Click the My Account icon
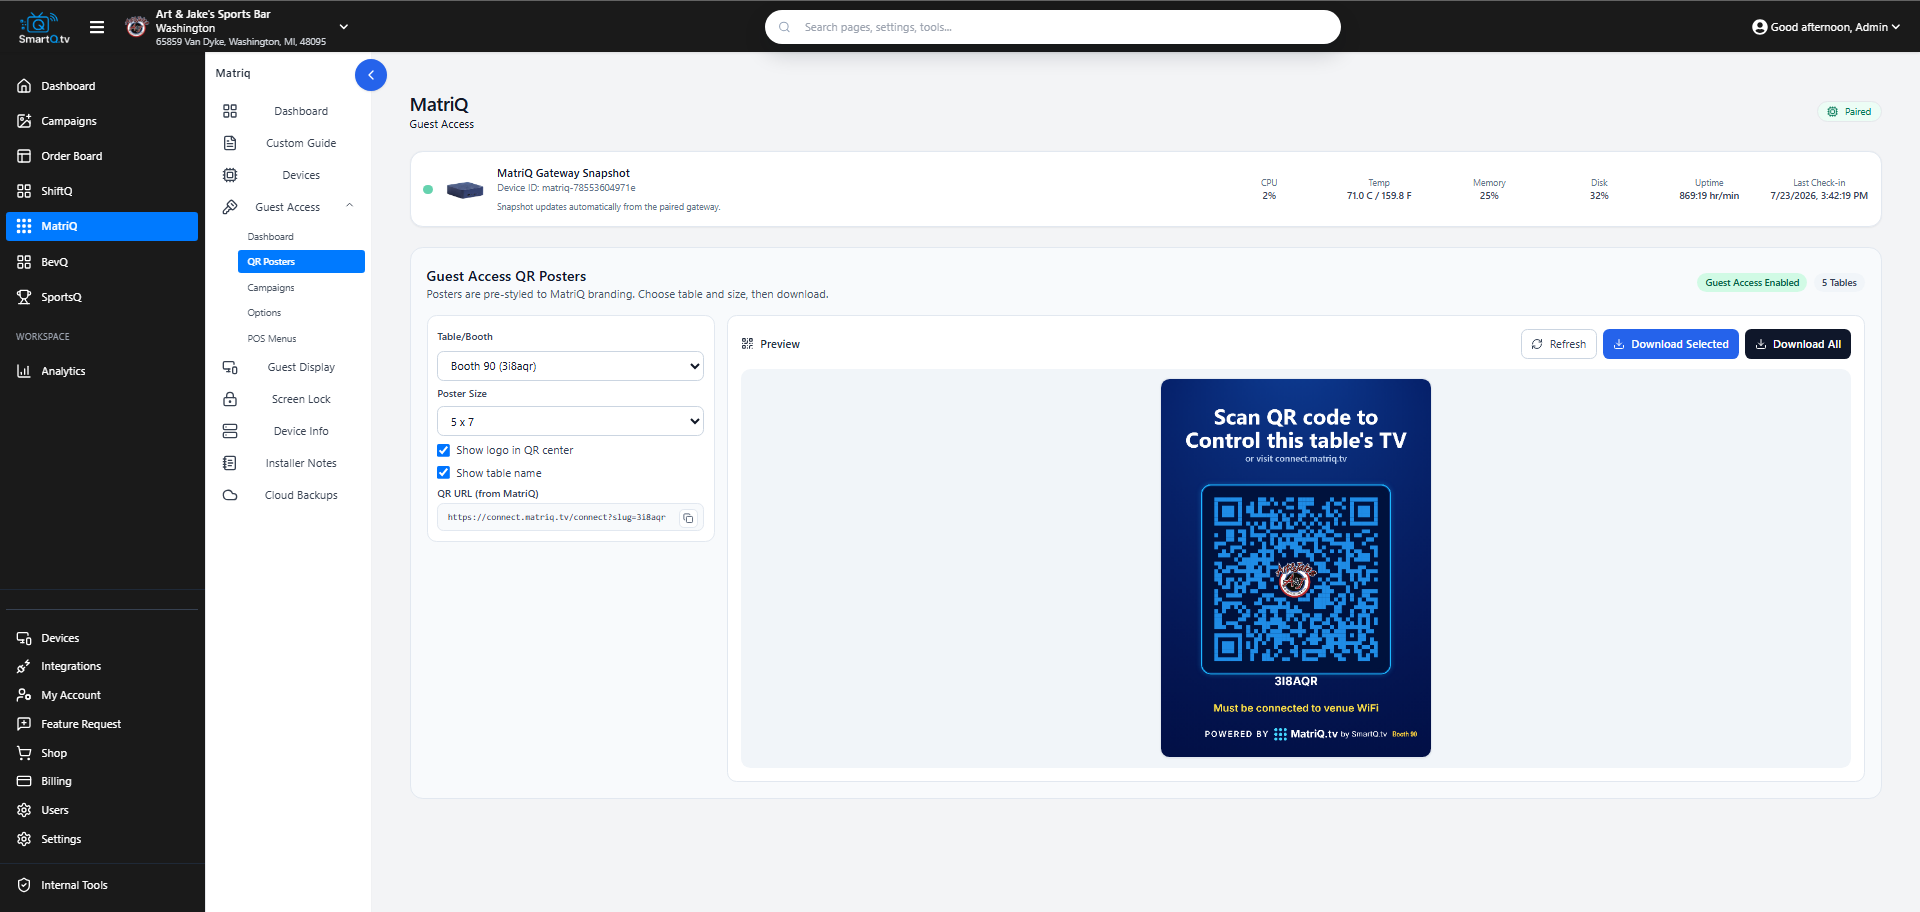 [x=24, y=695]
